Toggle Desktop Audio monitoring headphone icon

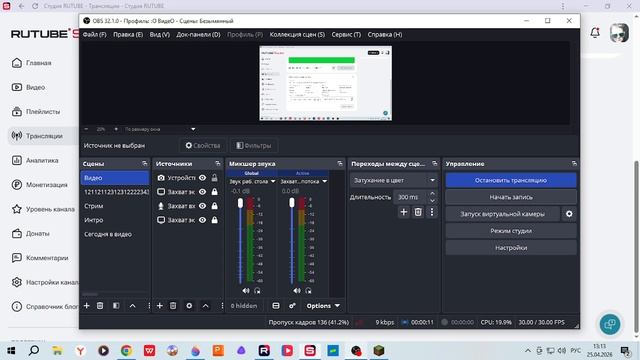(x=258, y=291)
